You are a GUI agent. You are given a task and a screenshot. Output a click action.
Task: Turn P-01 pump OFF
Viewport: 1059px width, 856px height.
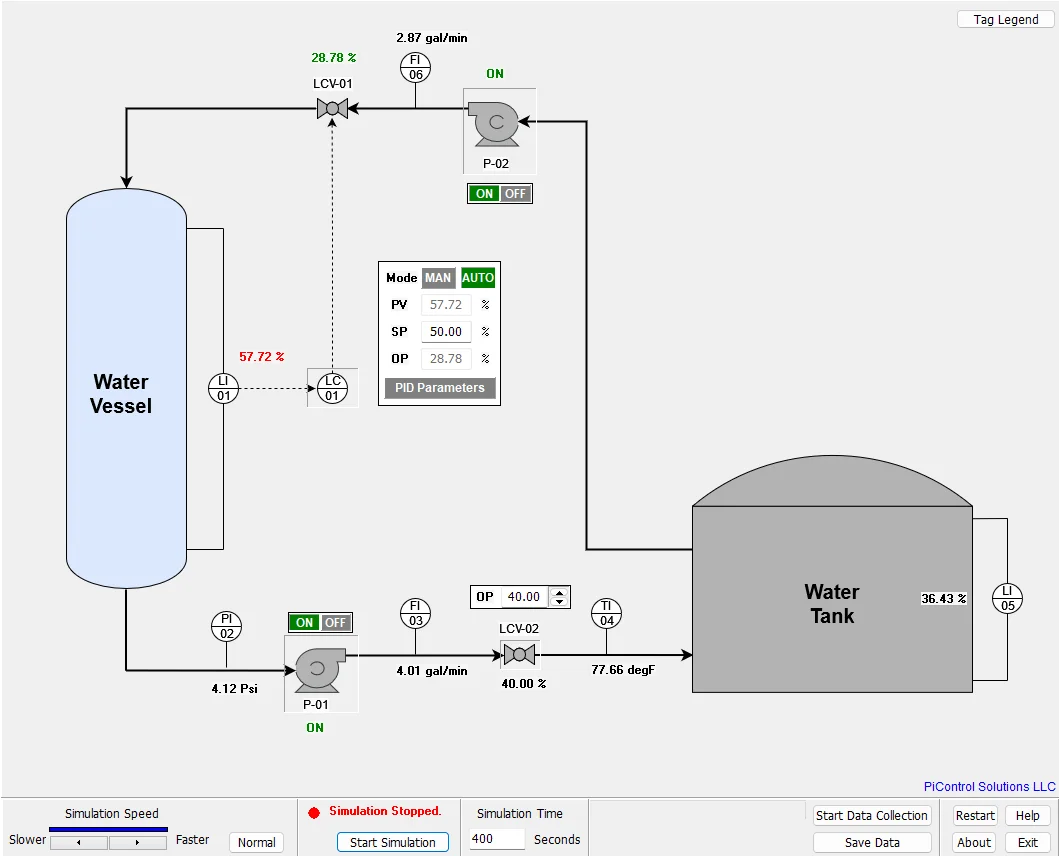336,622
